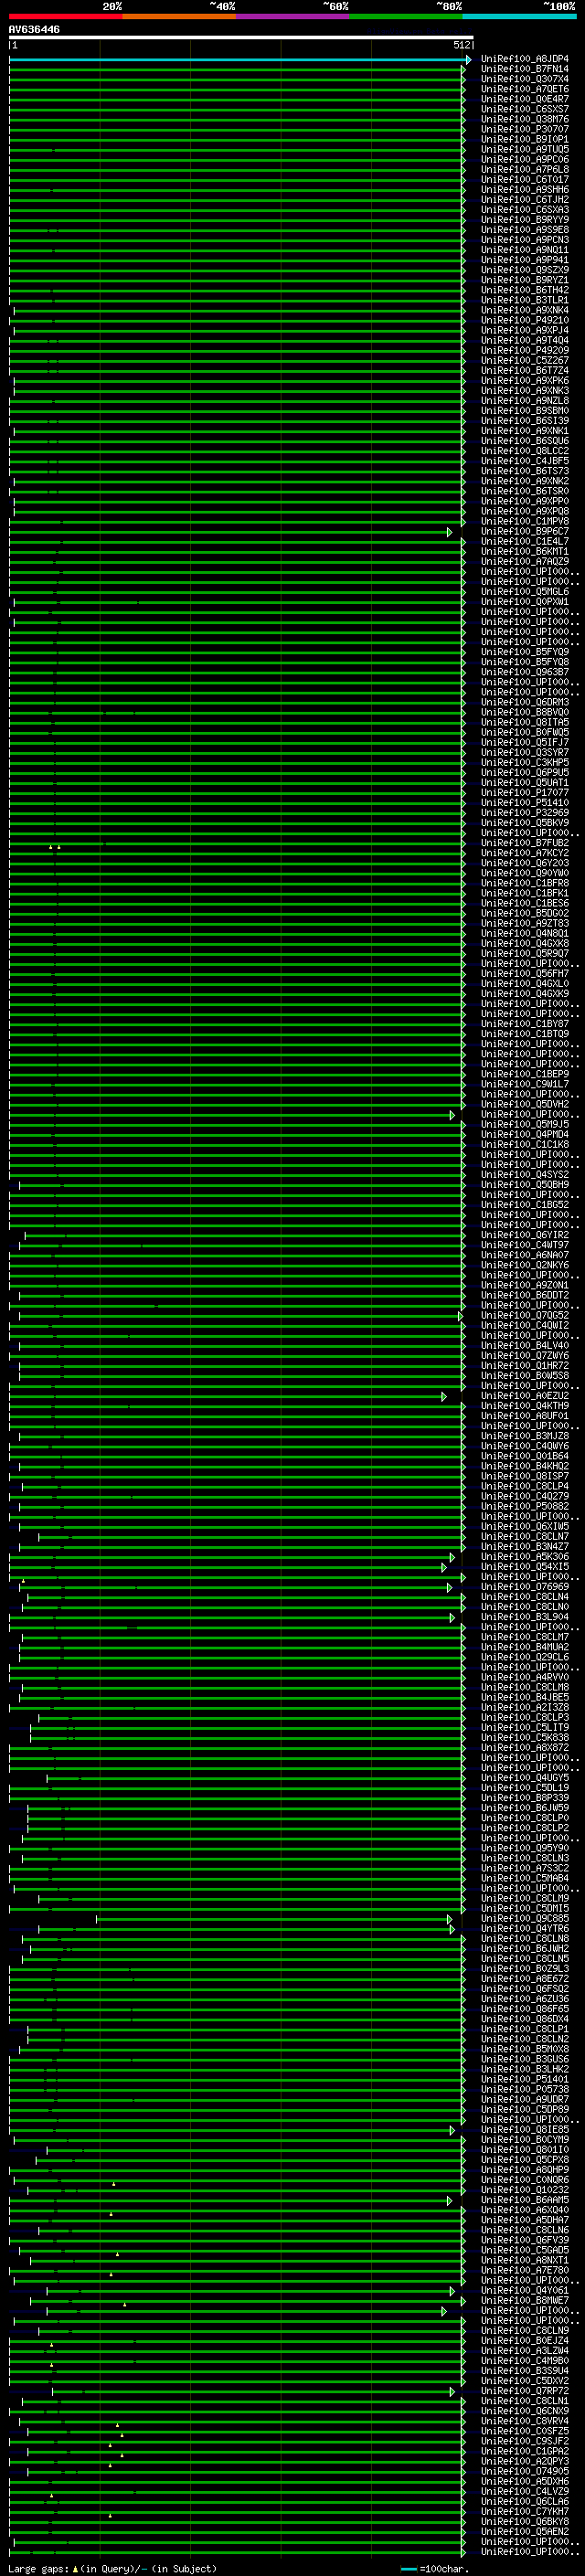Click the cyan ~100% identity legend segment

pos(519,16)
